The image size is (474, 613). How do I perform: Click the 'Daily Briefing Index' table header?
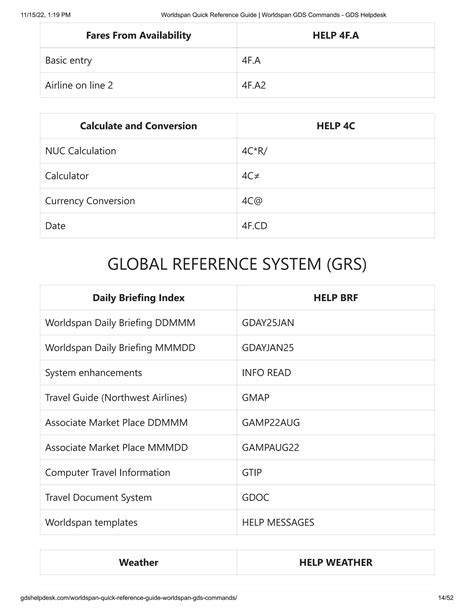click(x=138, y=298)
